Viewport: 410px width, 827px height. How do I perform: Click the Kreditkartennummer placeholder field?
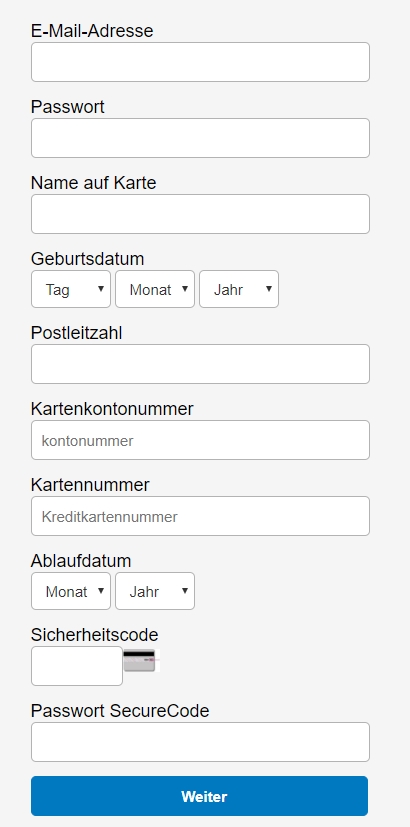tap(200, 516)
